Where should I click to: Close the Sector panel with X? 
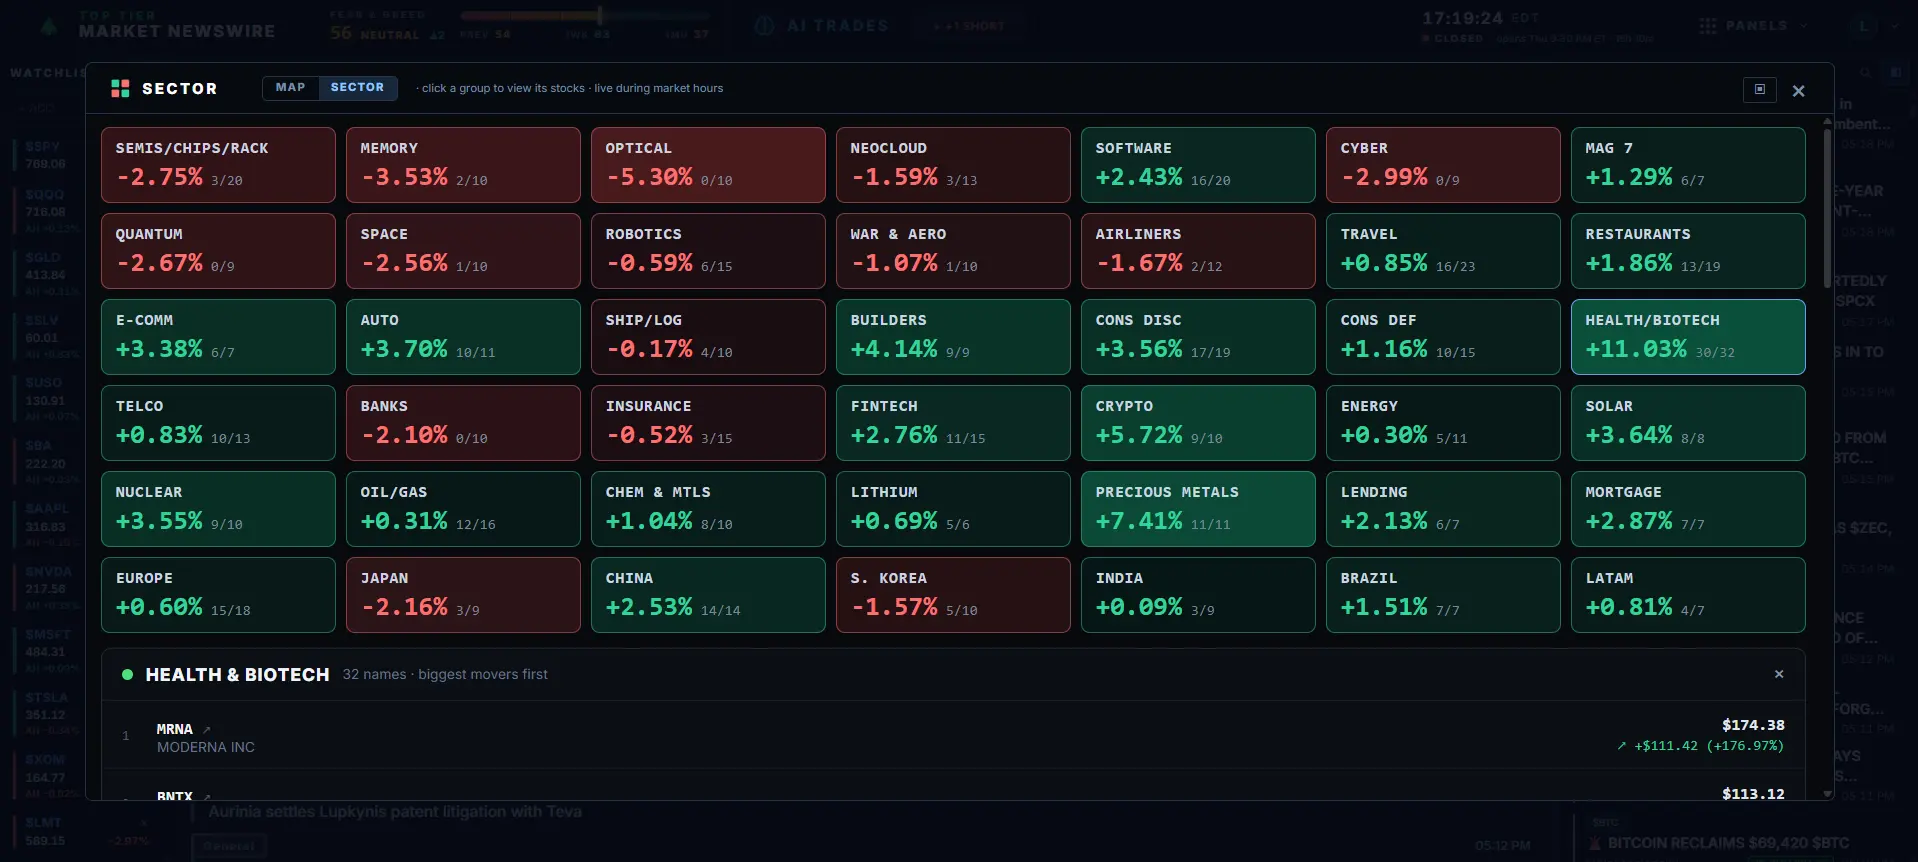(1798, 91)
